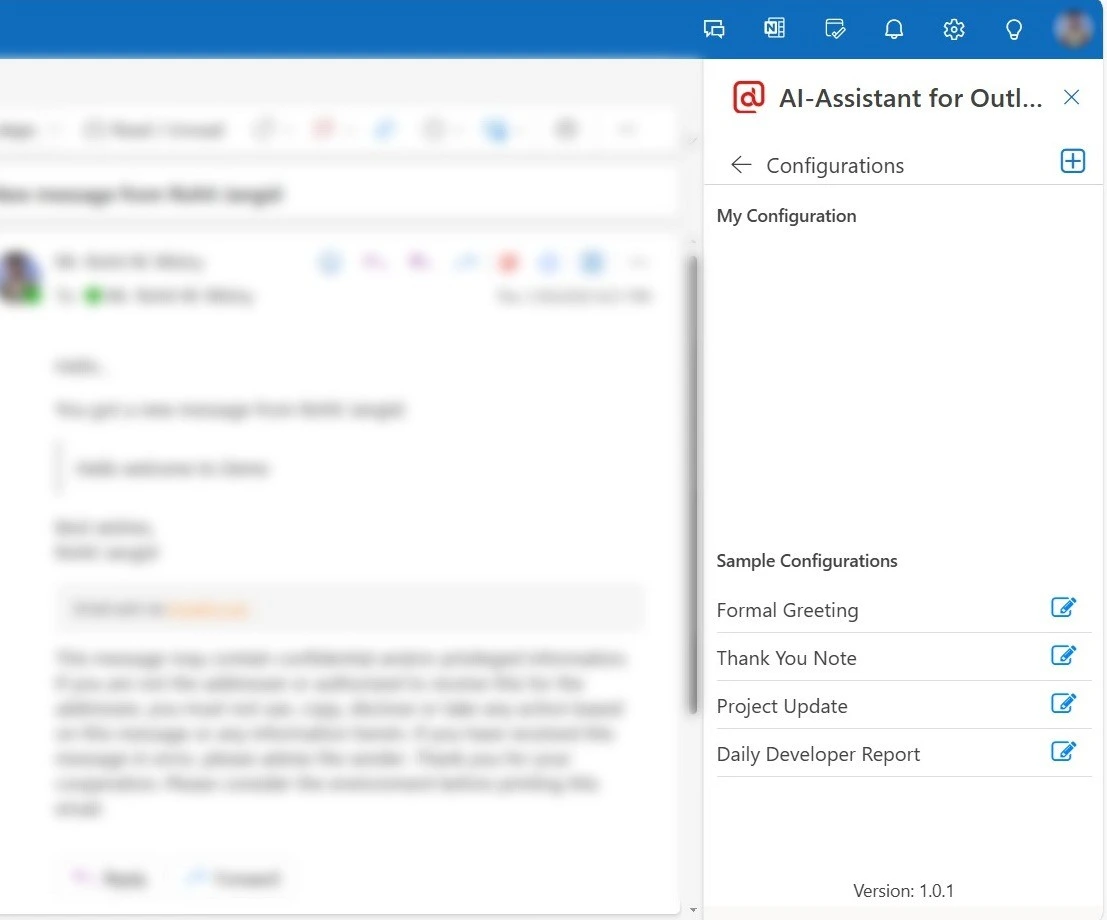Edit the Formal Greeting configuration
1107x920 pixels.
coord(1063,607)
